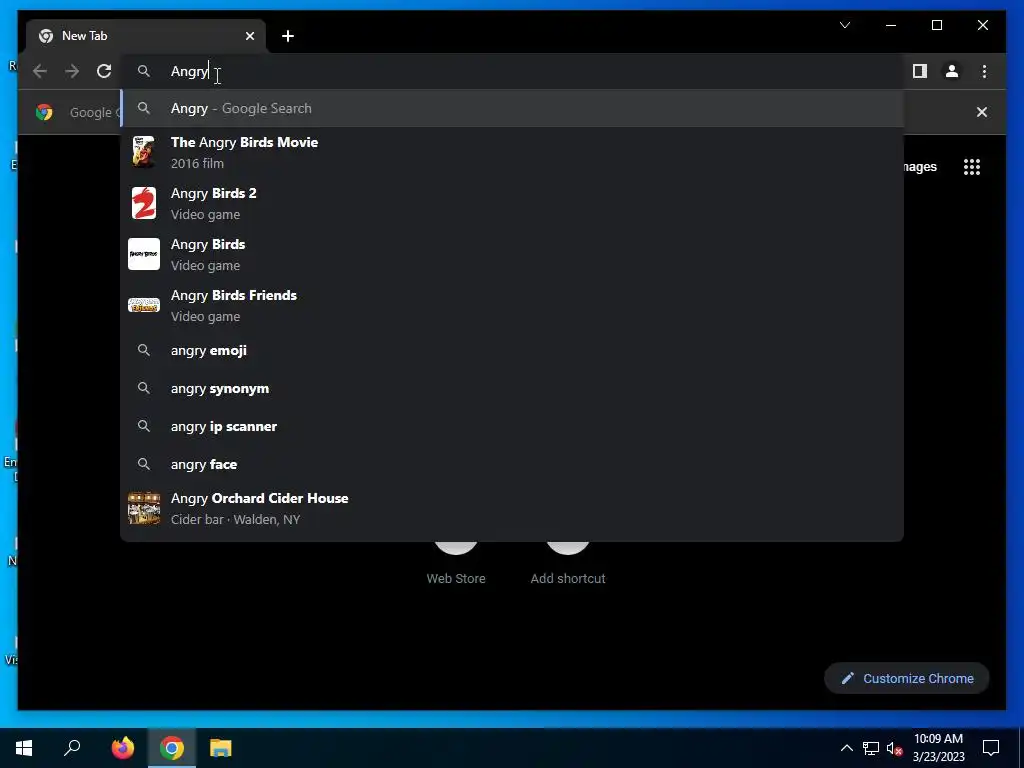Show hidden system tray icons

pos(846,748)
